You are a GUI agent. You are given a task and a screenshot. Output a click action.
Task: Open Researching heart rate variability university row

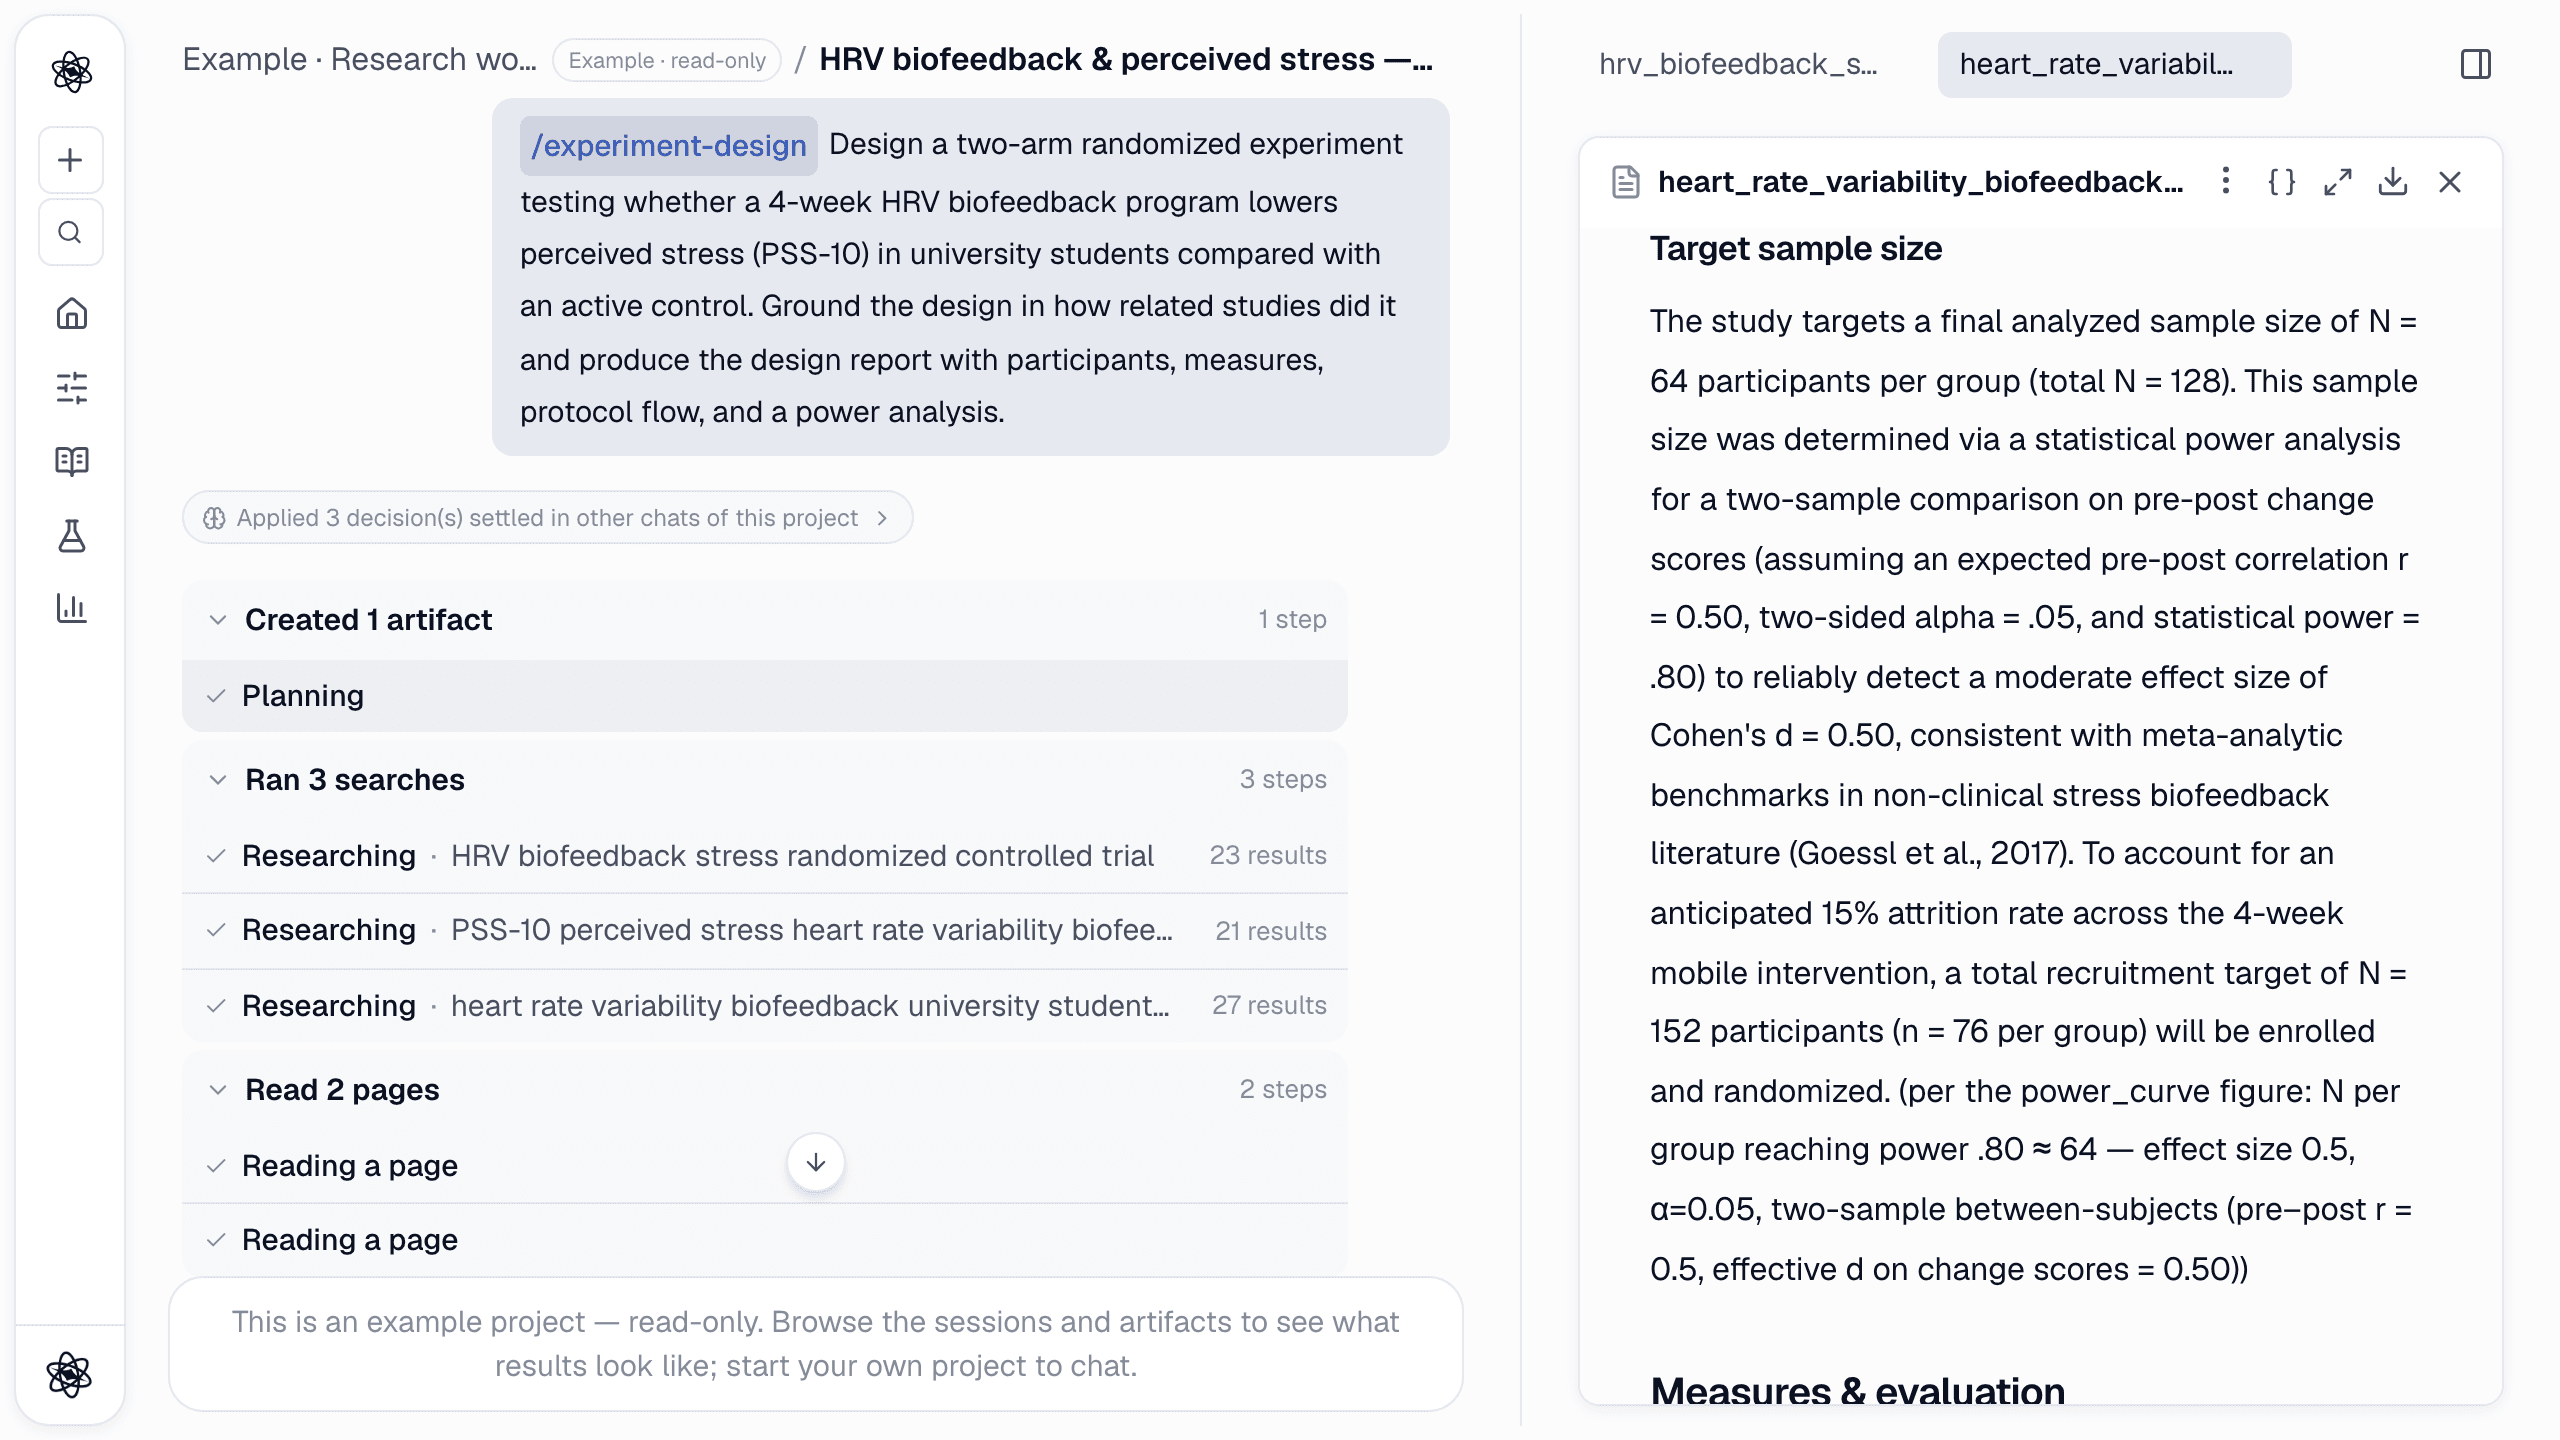(765, 1006)
